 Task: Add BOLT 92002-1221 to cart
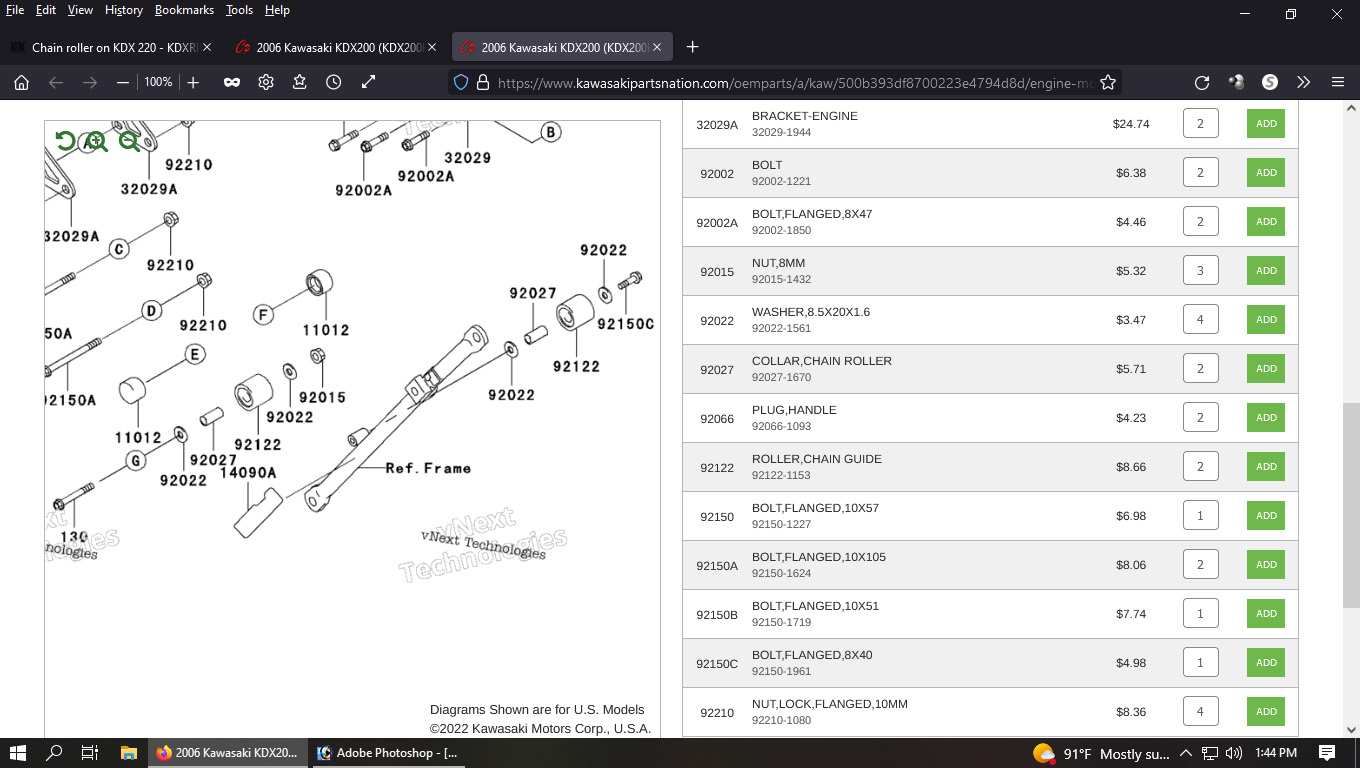pos(1266,173)
